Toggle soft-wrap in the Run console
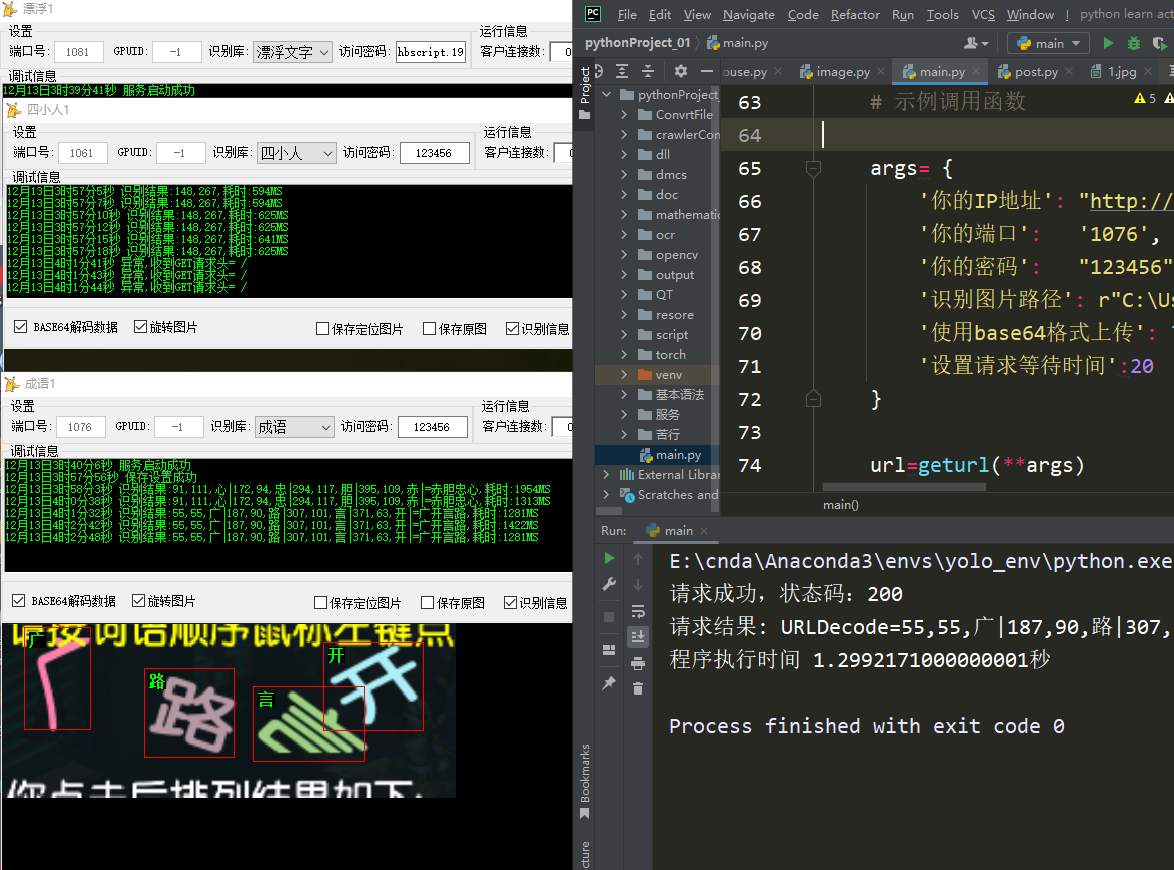 (x=637, y=611)
